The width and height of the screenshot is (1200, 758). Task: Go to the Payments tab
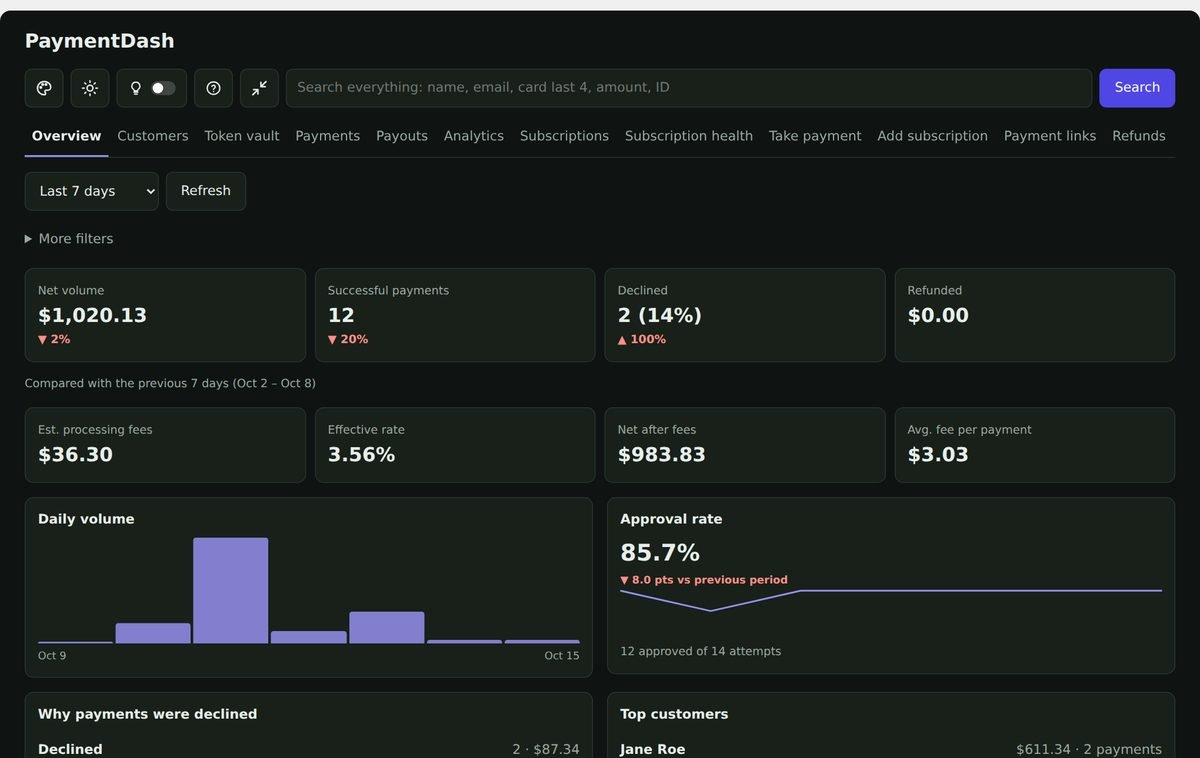pyautogui.click(x=328, y=136)
